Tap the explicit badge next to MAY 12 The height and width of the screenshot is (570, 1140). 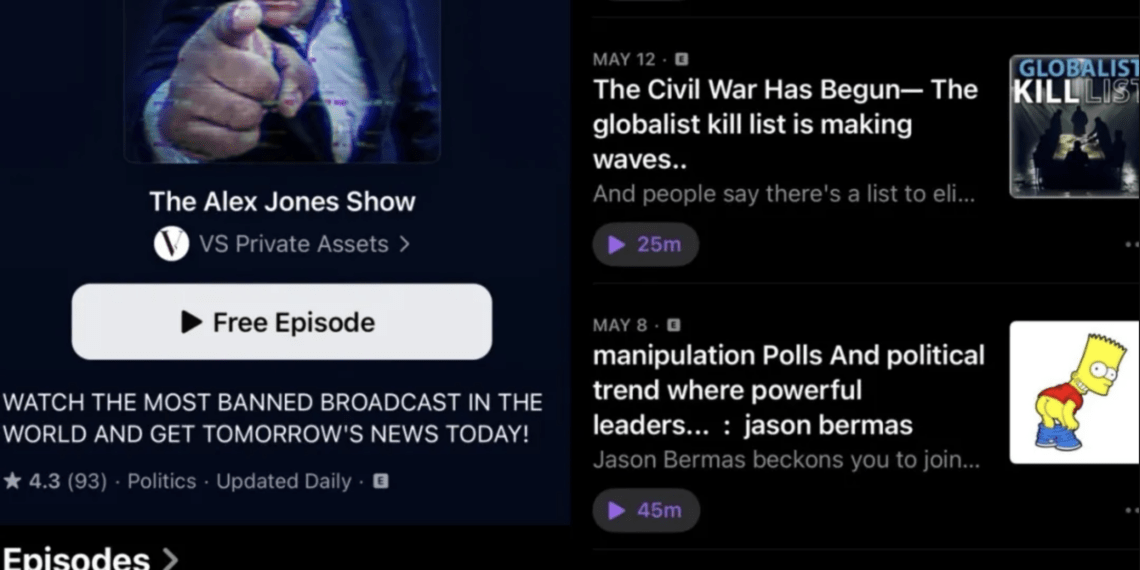(681, 59)
